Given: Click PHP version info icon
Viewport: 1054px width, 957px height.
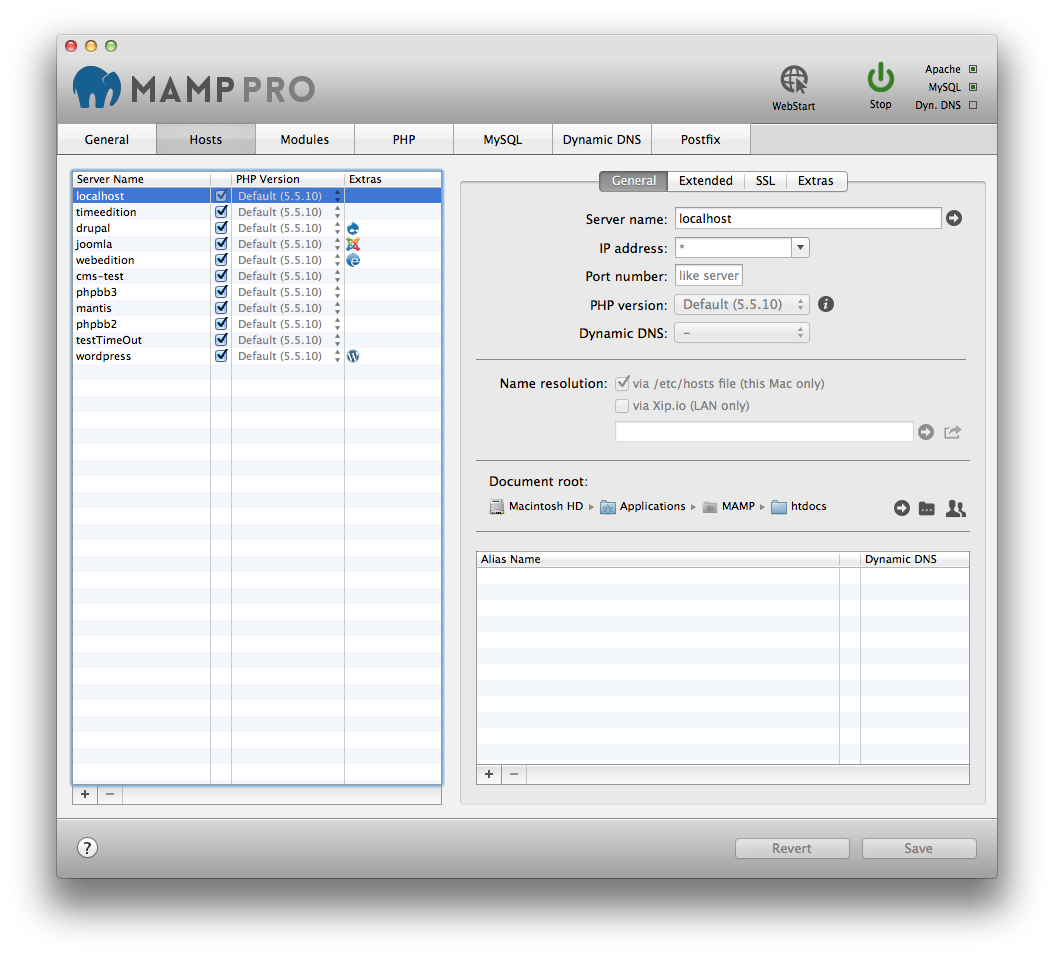Looking at the screenshot, I should tap(826, 304).
